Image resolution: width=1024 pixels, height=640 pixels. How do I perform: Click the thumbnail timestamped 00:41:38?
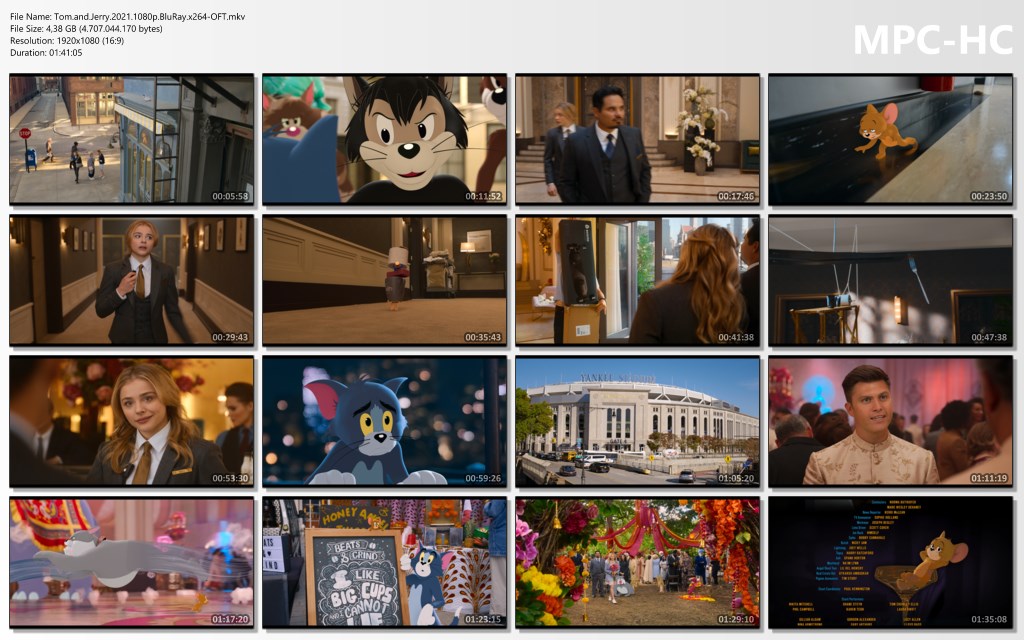click(637, 281)
